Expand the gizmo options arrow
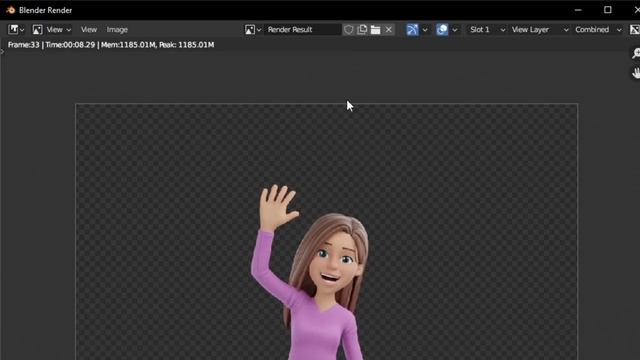640x360 pixels. click(425, 29)
